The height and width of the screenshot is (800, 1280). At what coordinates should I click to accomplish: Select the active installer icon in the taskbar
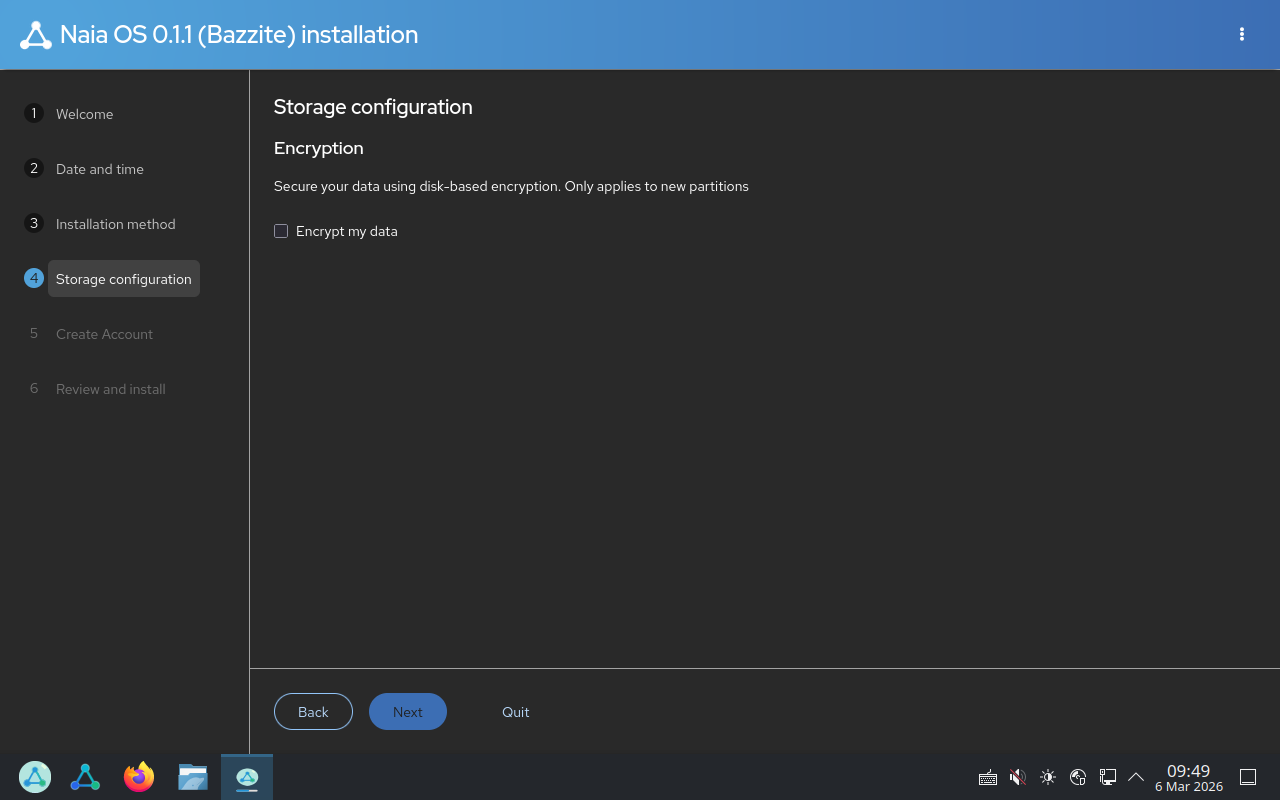tap(246, 777)
